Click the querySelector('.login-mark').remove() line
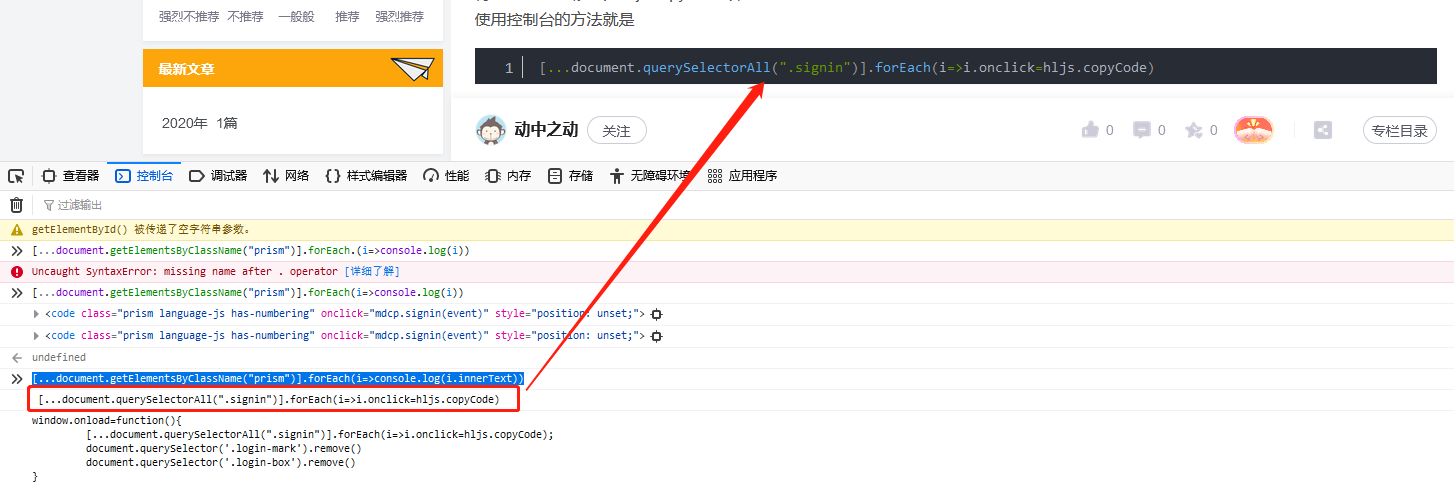The width and height of the screenshot is (1454, 486). tap(224, 449)
